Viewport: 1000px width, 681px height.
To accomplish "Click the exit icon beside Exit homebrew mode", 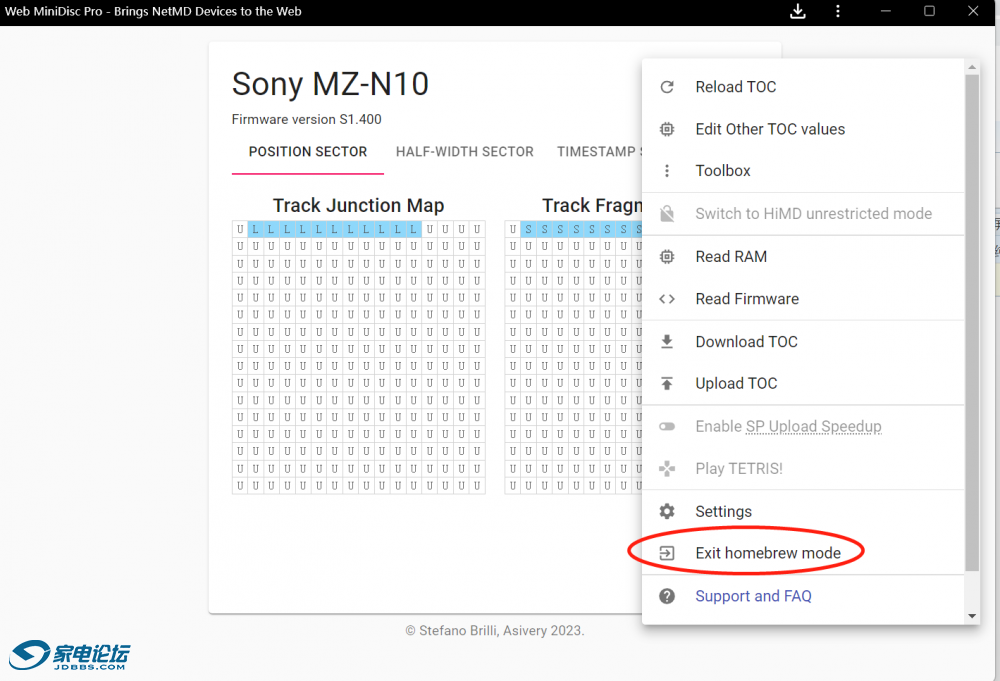I will [x=667, y=553].
